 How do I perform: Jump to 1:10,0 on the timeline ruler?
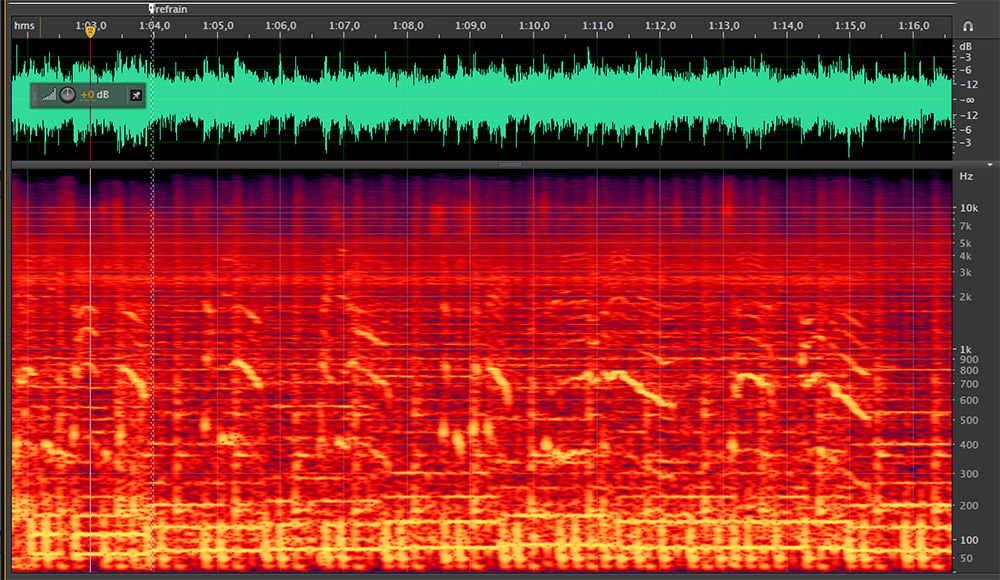click(x=534, y=25)
